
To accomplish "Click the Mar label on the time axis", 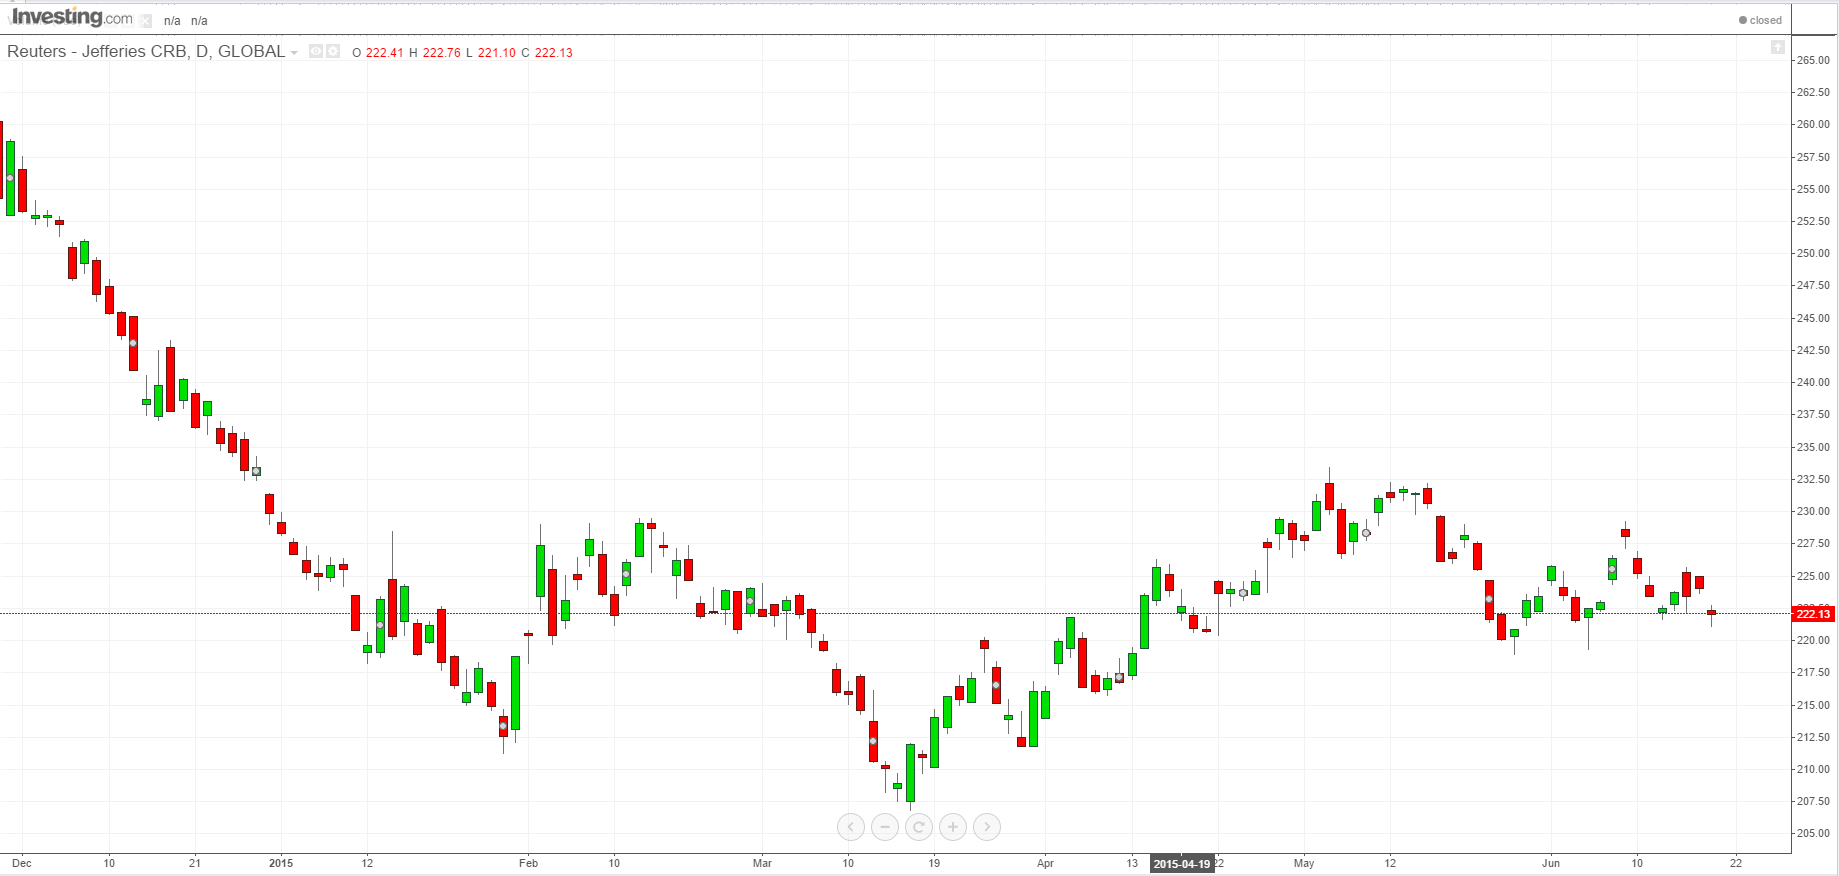I will pos(762,863).
